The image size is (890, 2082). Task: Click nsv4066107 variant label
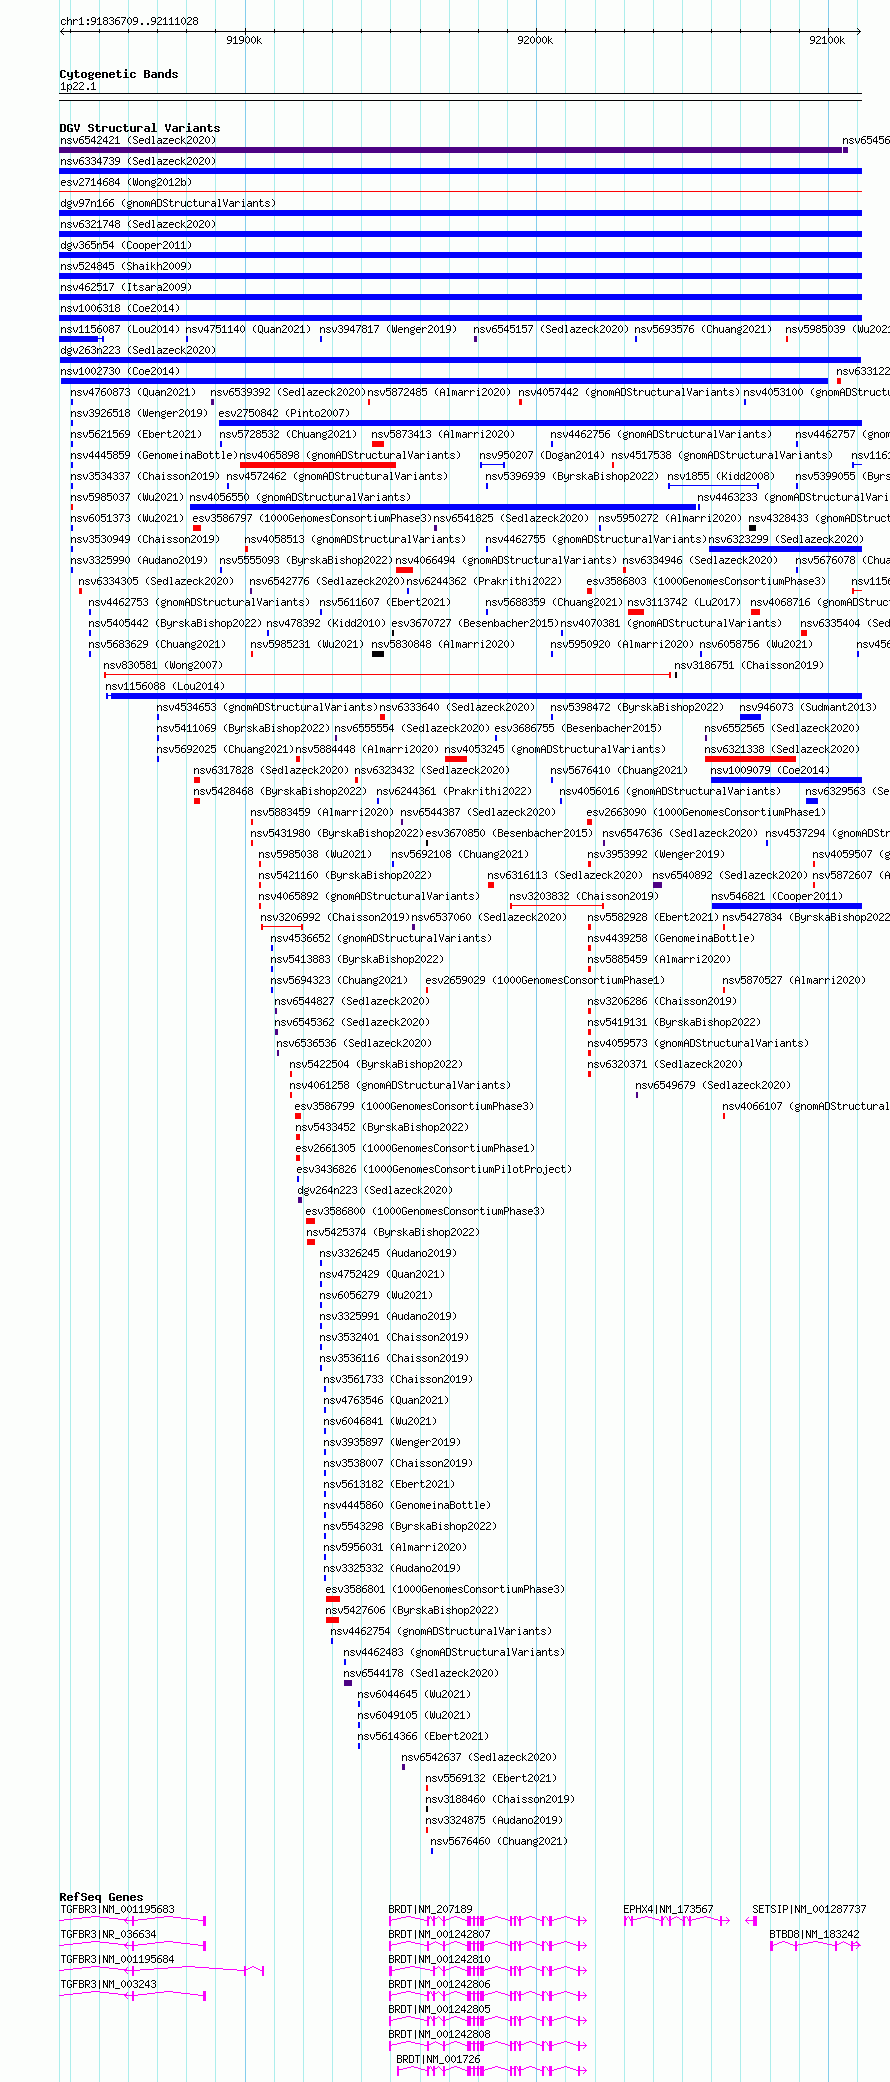click(806, 1106)
